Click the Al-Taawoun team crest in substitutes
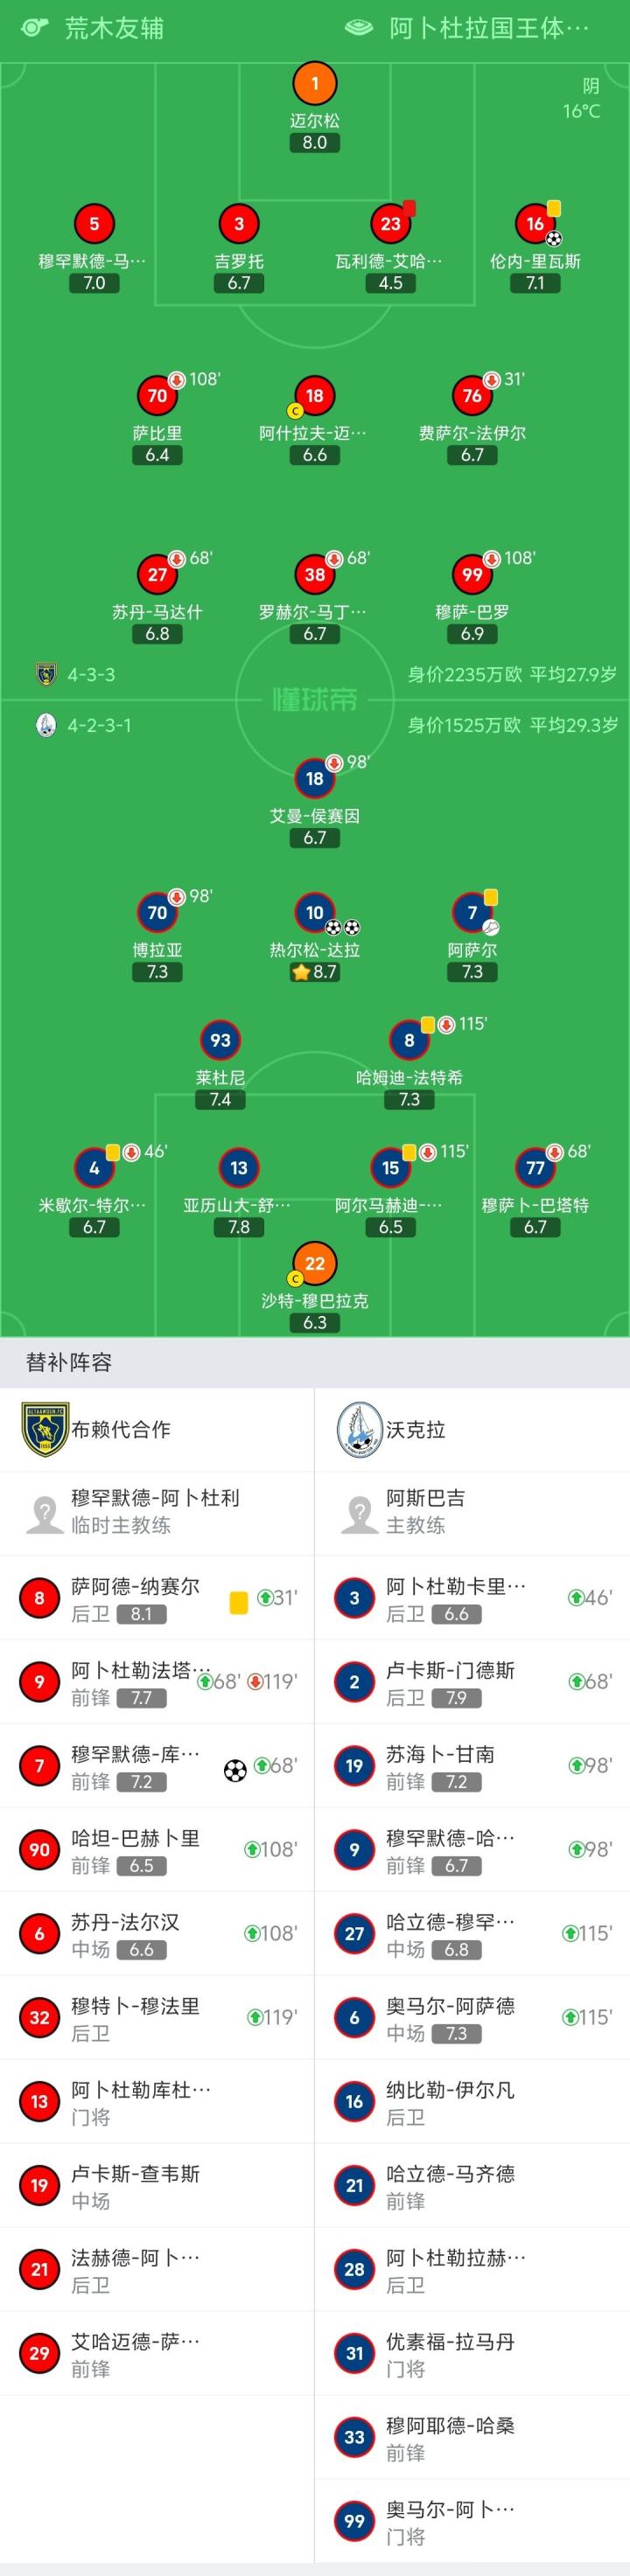This screenshot has width=630, height=2576. 45,1429
